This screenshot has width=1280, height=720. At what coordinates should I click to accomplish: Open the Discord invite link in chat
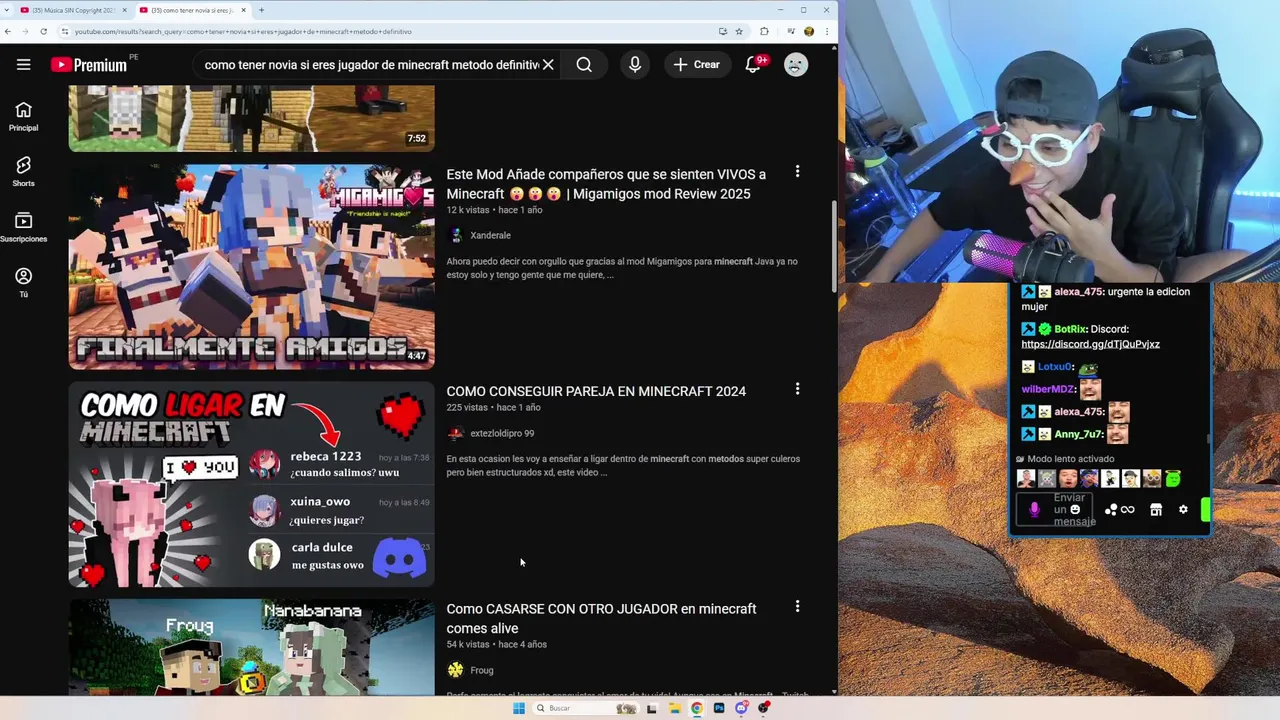(x=1090, y=344)
